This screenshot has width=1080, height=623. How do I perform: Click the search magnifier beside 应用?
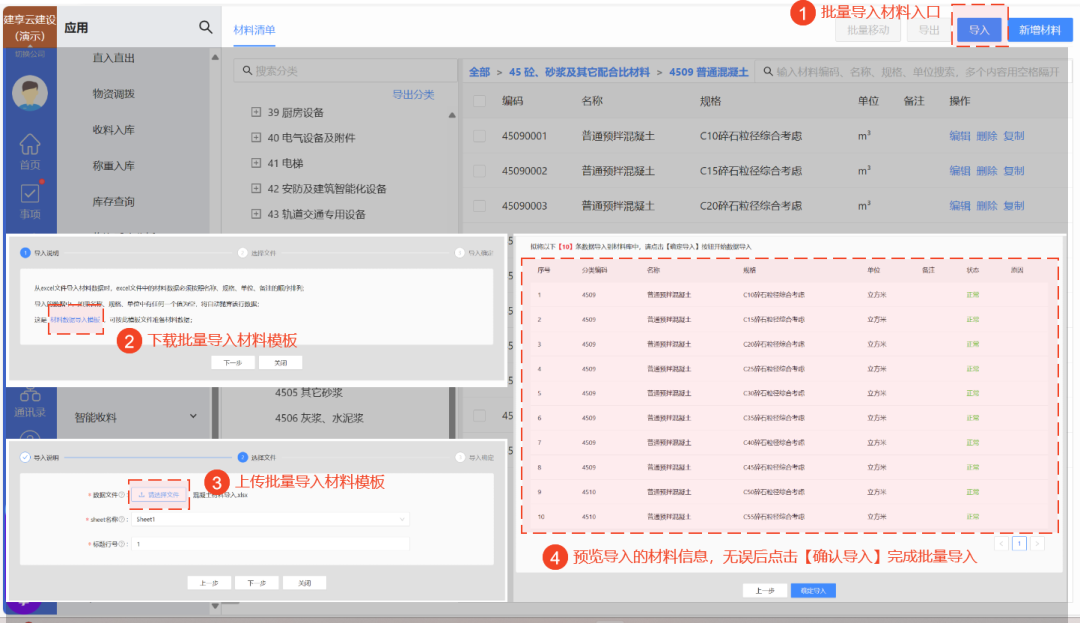point(205,28)
